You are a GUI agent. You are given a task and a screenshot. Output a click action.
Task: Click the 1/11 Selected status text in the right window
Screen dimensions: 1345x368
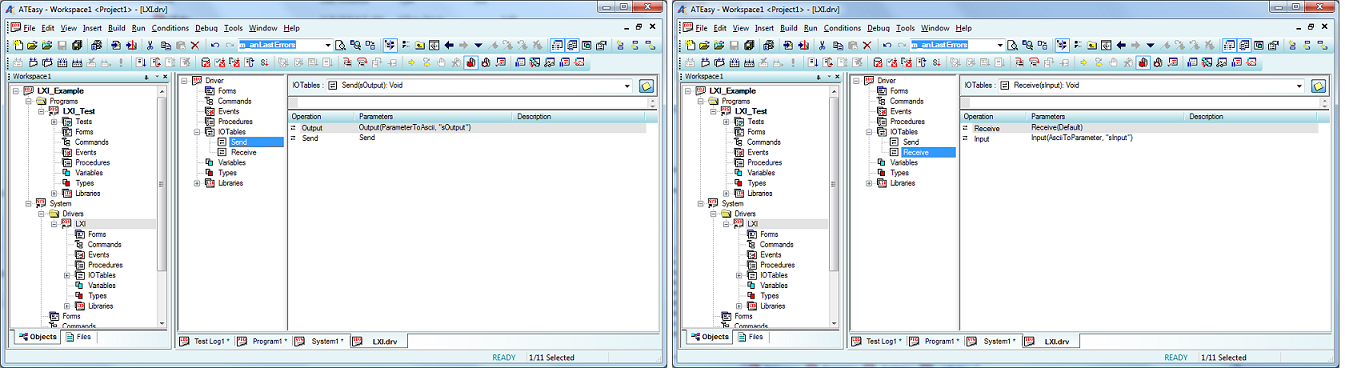pos(1223,357)
